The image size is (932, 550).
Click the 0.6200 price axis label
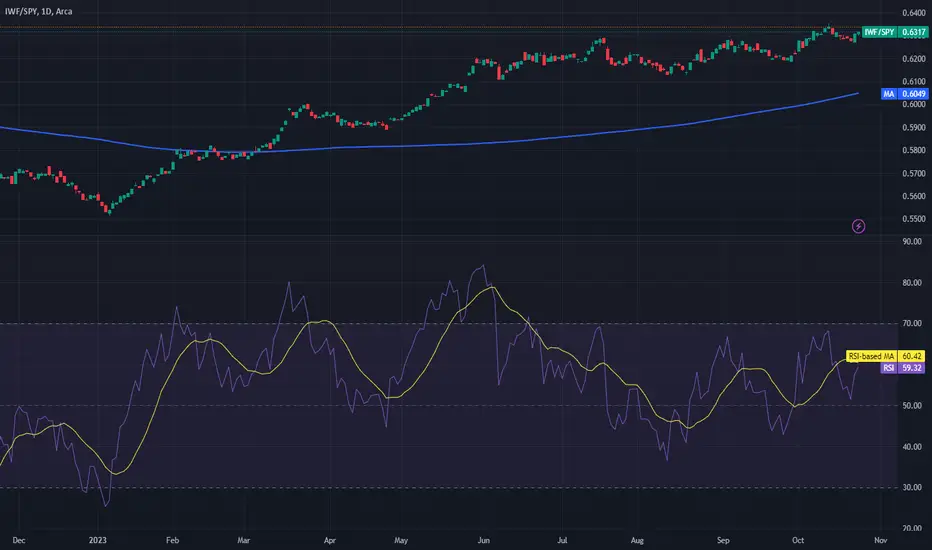pyautogui.click(x=914, y=59)
